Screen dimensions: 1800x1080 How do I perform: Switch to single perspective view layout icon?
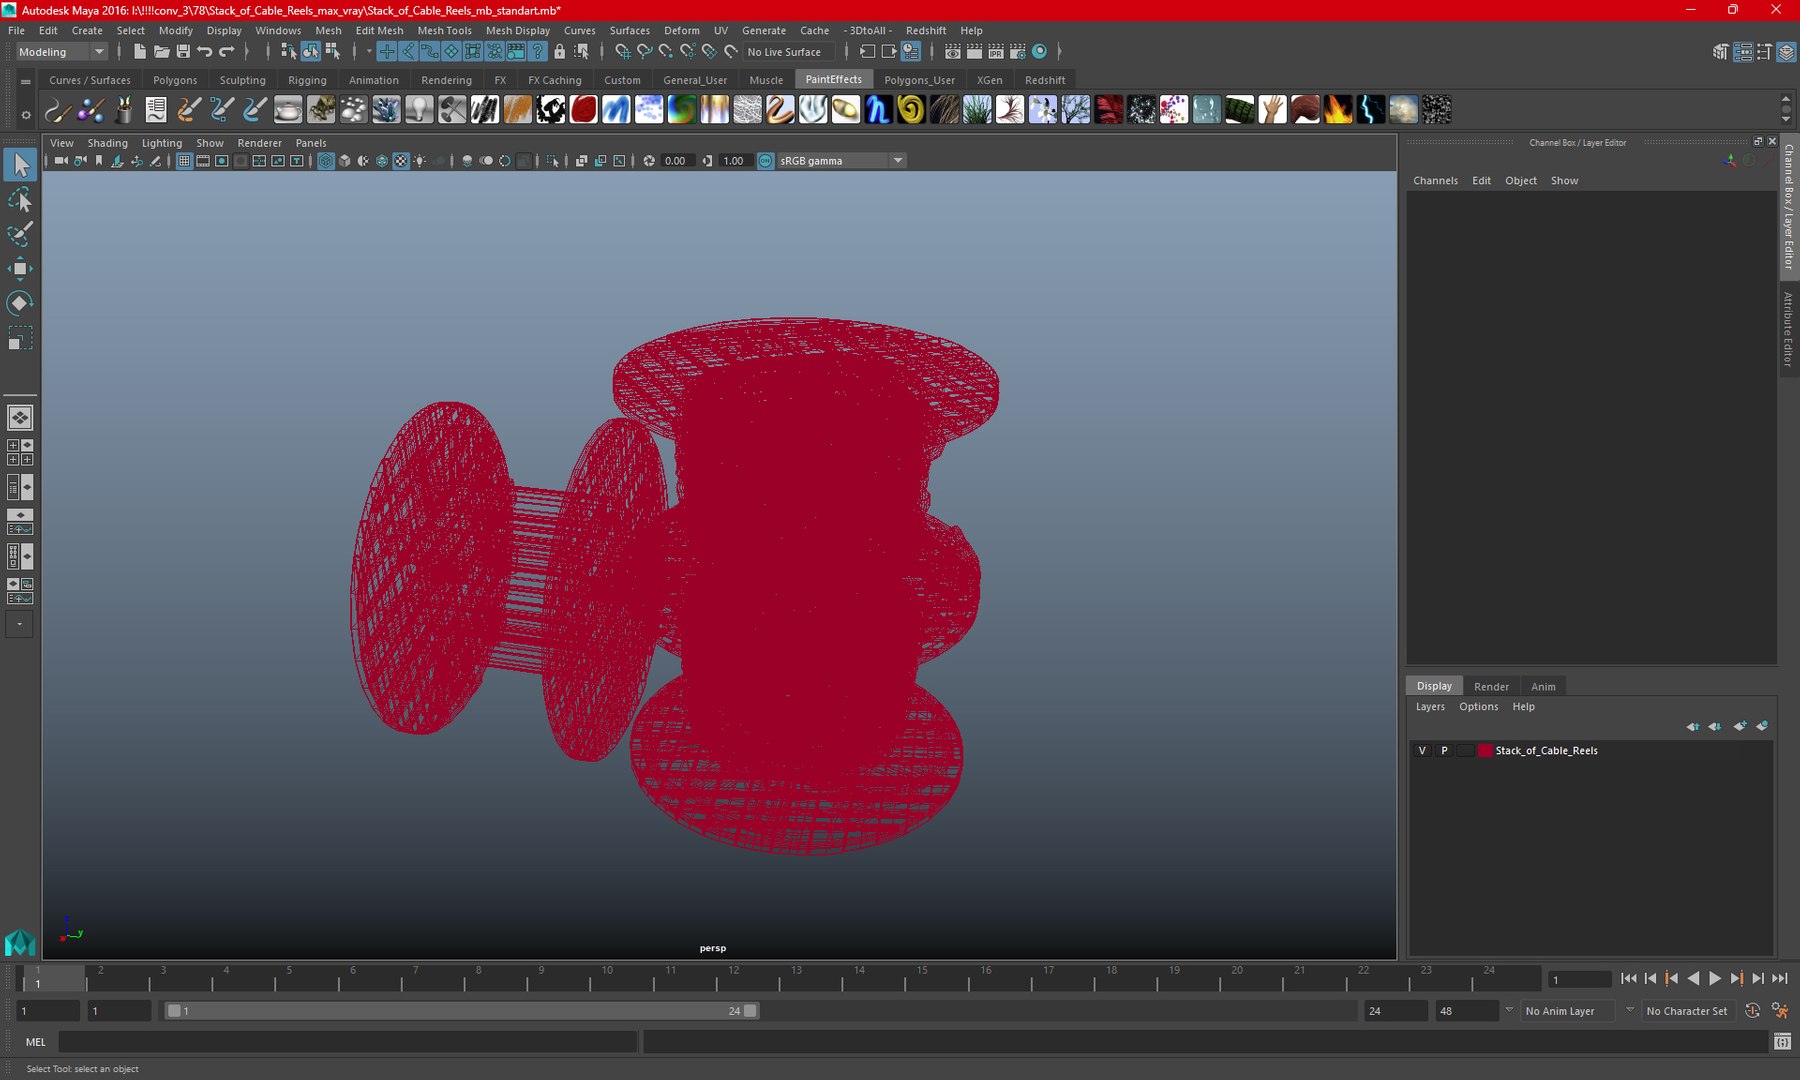(x=20, y=418)
